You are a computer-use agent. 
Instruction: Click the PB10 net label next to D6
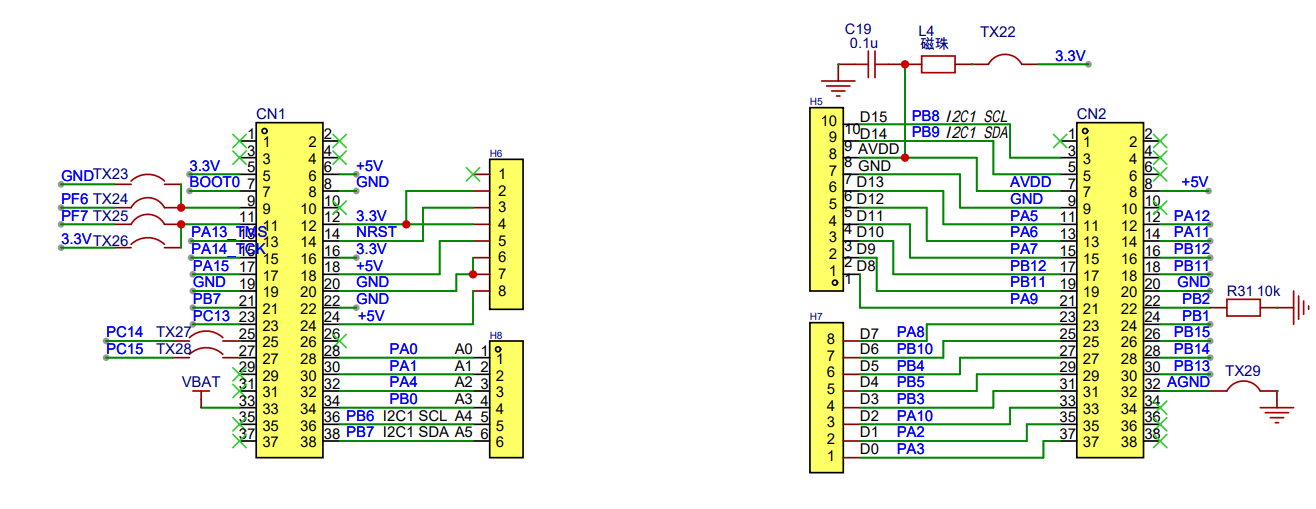(x=915, y=349)
